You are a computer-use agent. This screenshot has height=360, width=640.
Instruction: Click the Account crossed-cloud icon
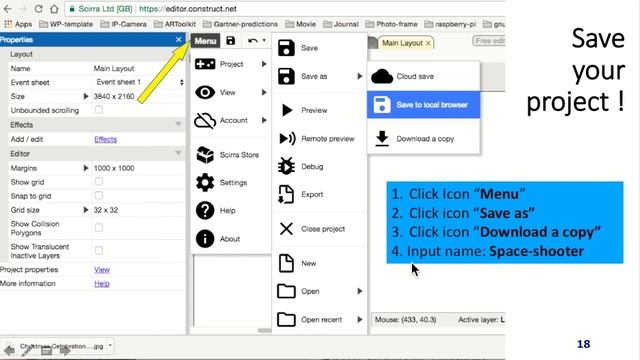coord(205,120)
